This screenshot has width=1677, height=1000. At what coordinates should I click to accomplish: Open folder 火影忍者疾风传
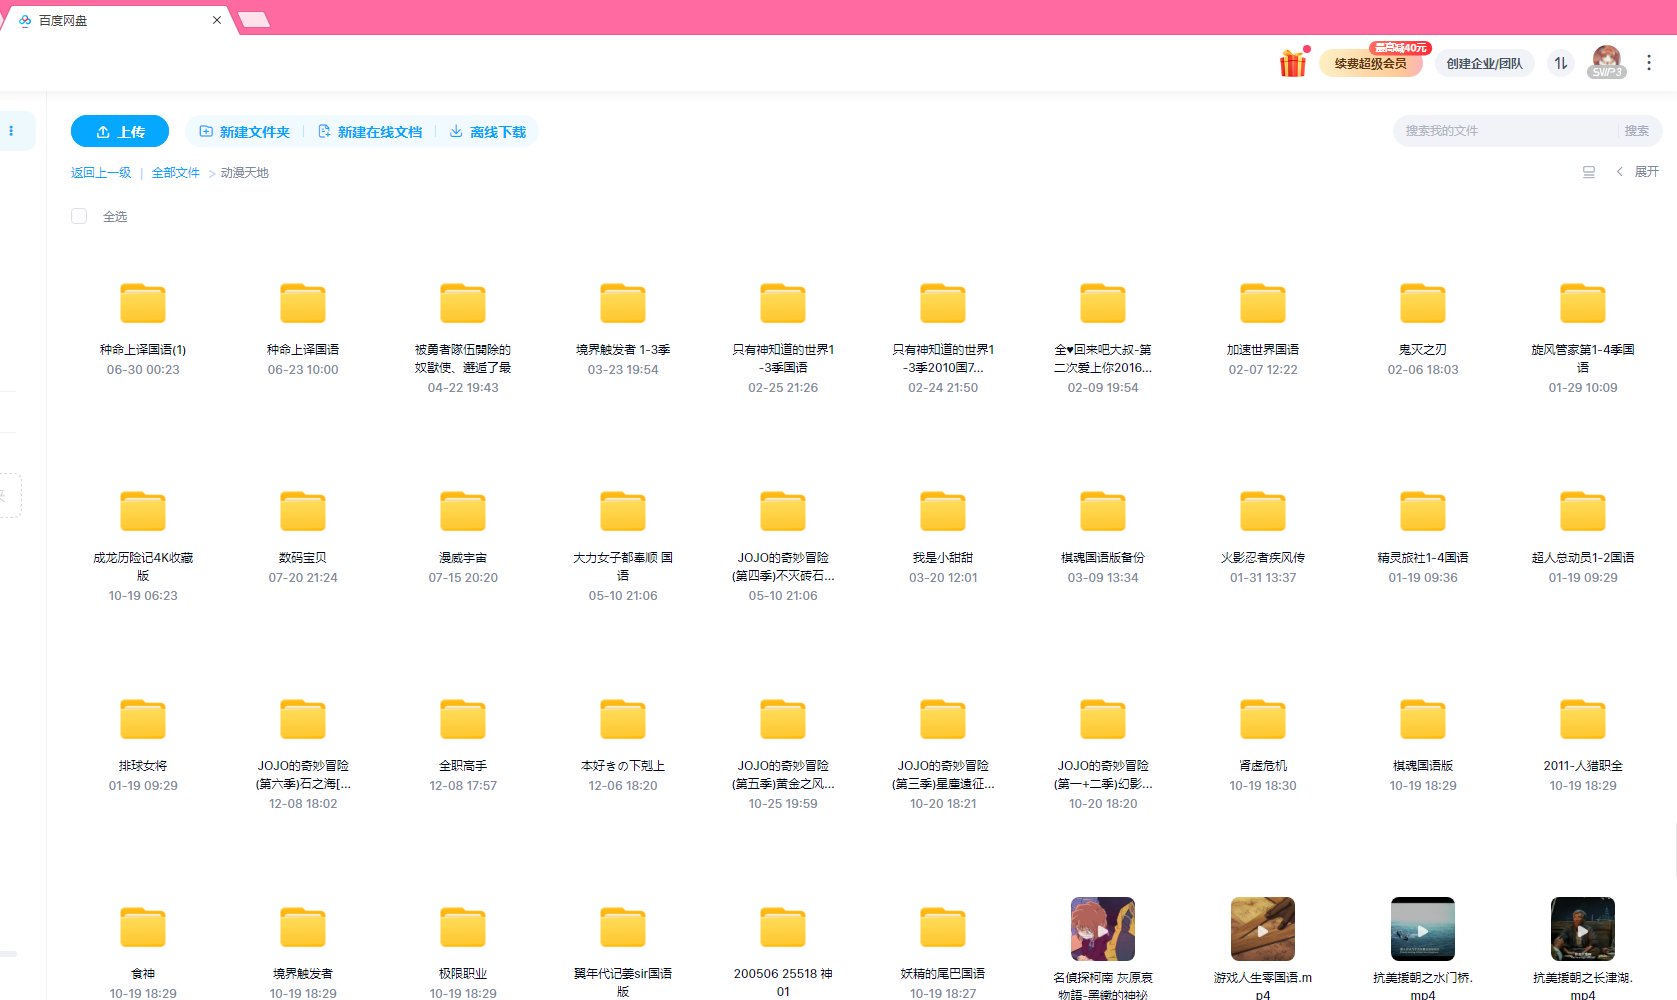[x=1263, y=512]
